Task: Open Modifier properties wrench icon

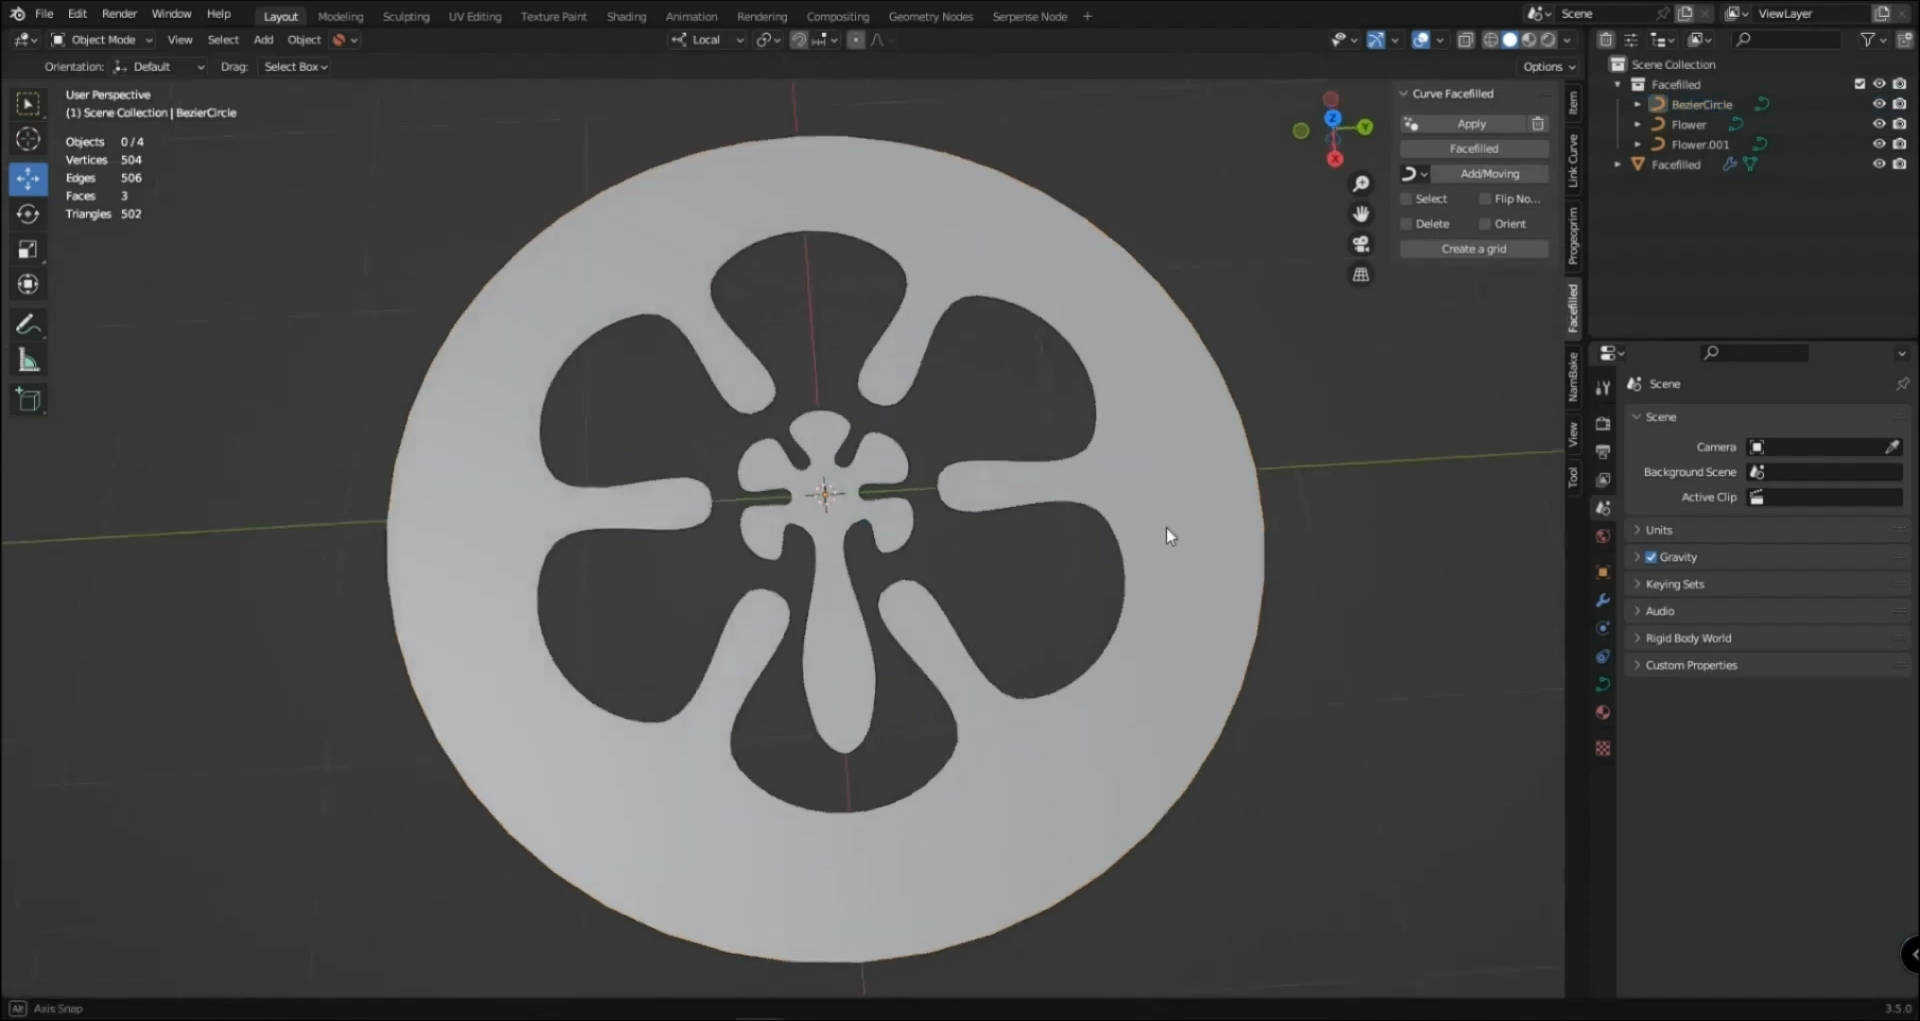Action: [x=1603, y=600]
